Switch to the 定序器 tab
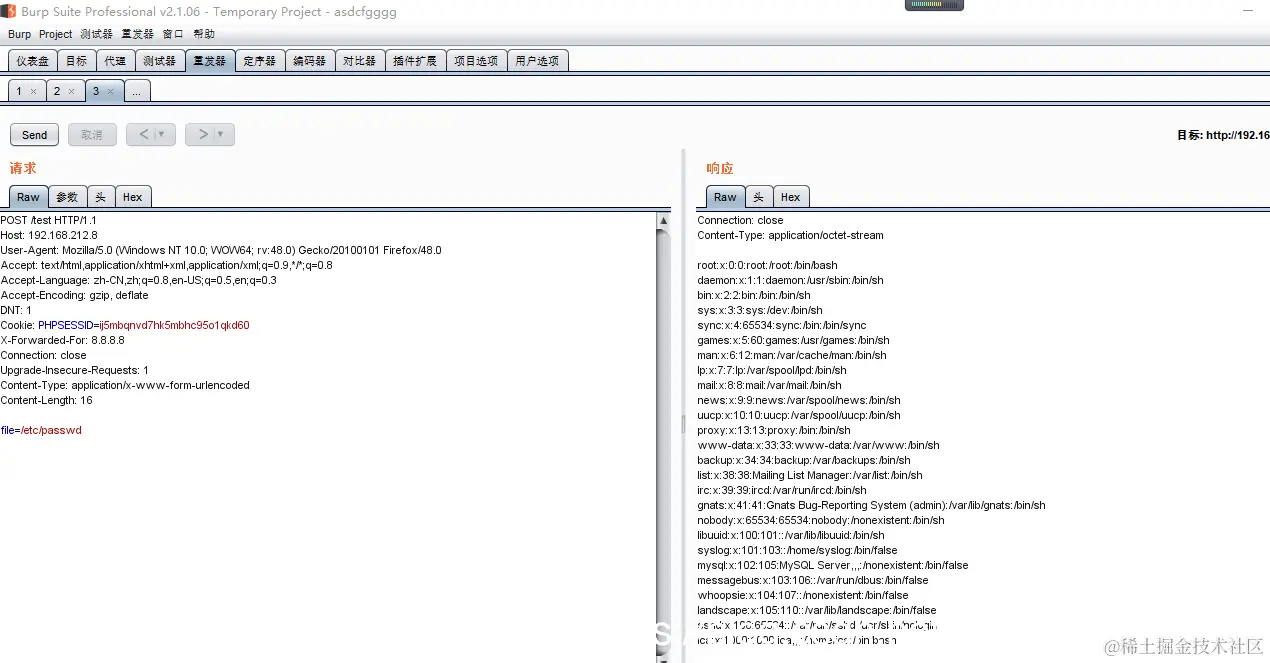Screen dimensions: 1270x663 point(259,61)
